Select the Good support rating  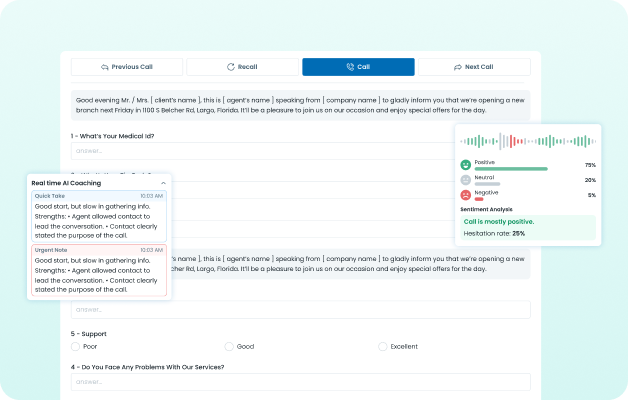(x=229, y=346)
